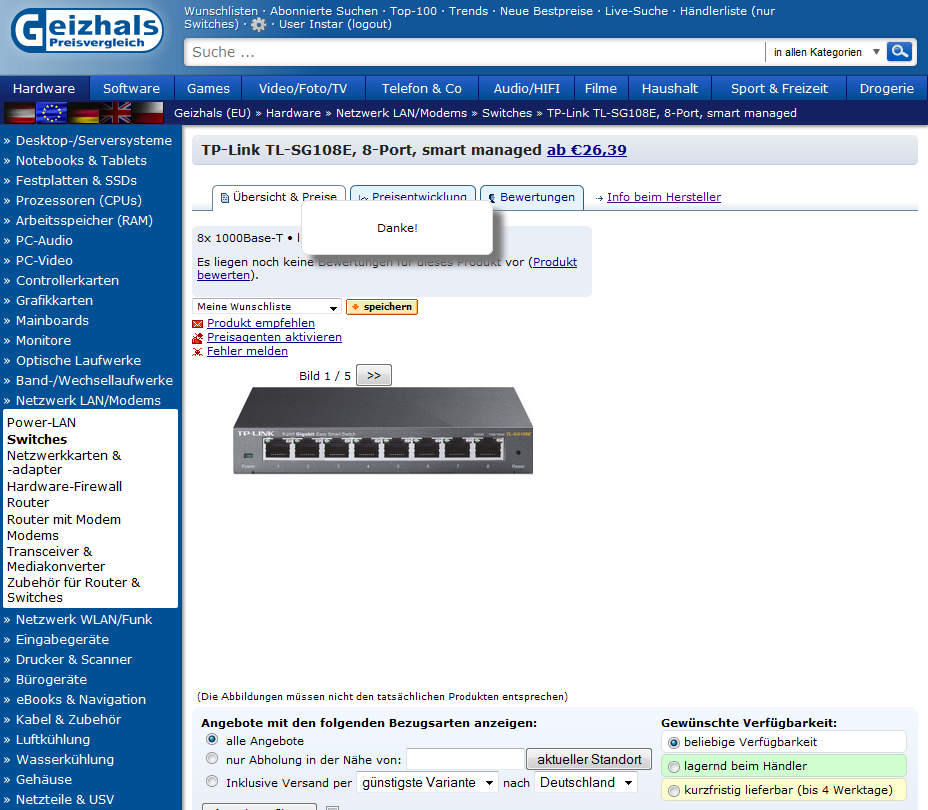Screen dimensions: 928x810
Task: Click the price agent icon beside Preisagenten aktivieren
Action: tap(198, 338)
